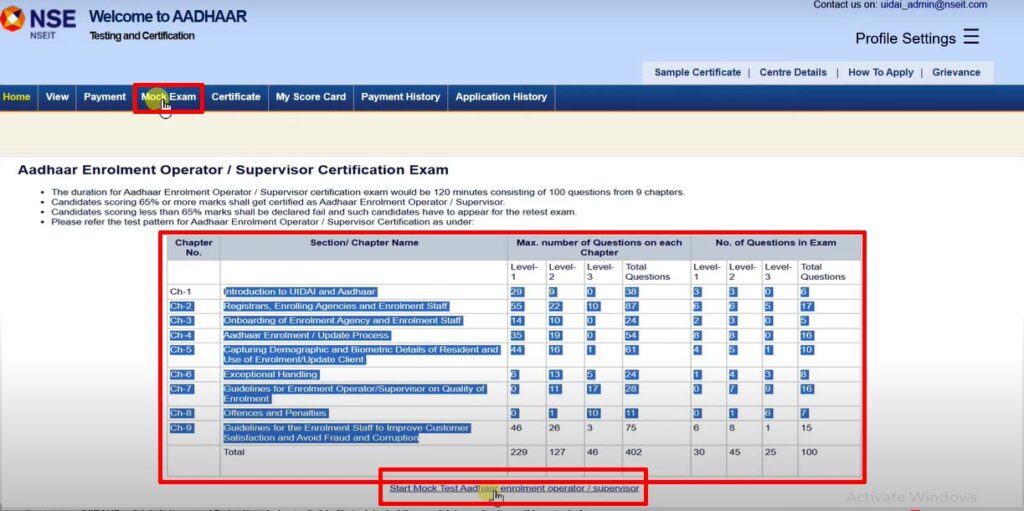Open the Certificate tab

(236, 97)
